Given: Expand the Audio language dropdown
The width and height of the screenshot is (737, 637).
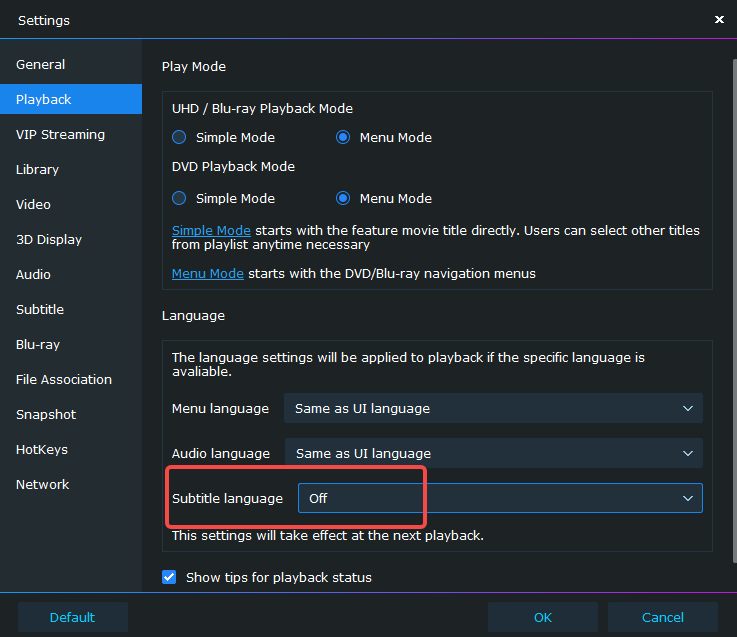Looking at the screenshot, I should [493, 453].
